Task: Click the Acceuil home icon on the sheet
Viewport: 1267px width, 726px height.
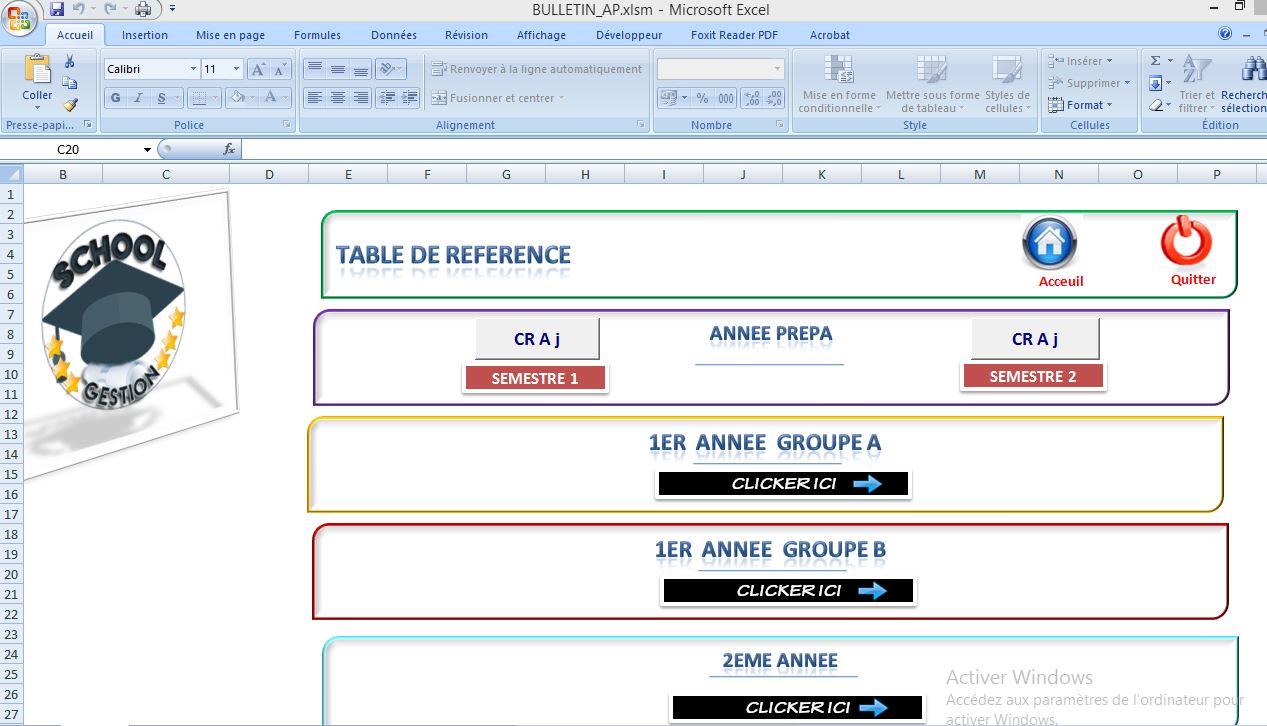Action: click(1049, 241)
